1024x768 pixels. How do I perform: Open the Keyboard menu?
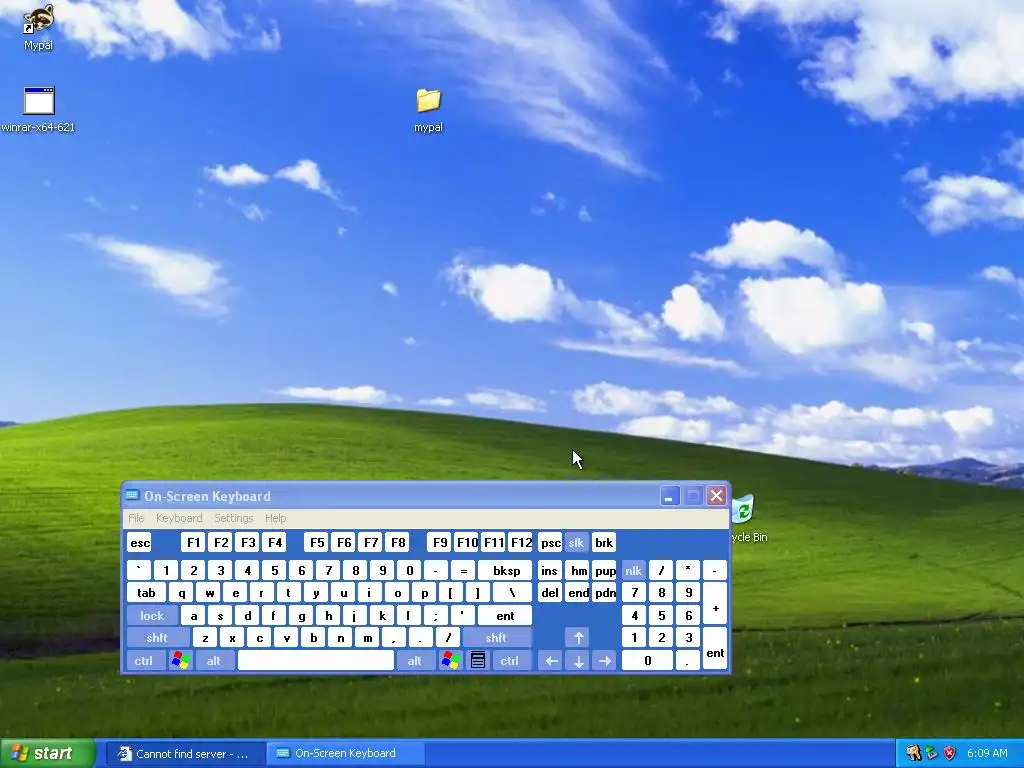coord(179,518)
